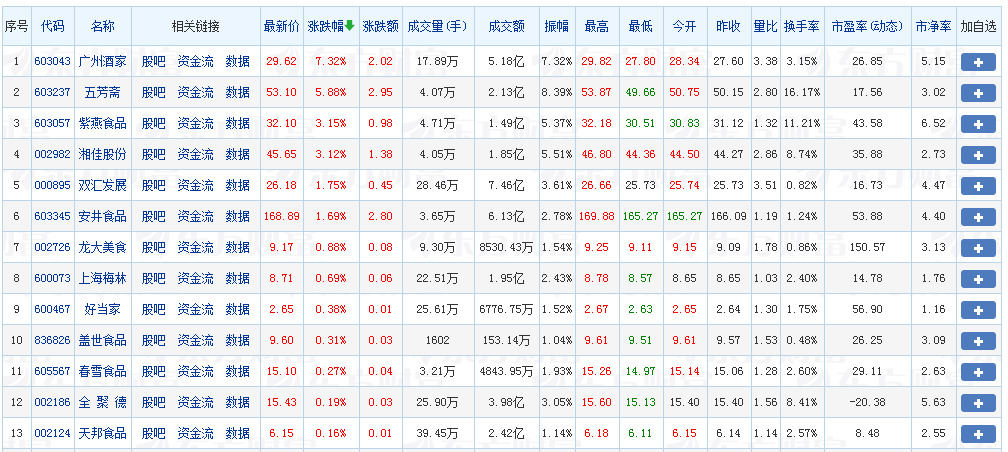Open 资金流 for 龙大美食
1008x452 pixels.
click(x=195, y=248)
